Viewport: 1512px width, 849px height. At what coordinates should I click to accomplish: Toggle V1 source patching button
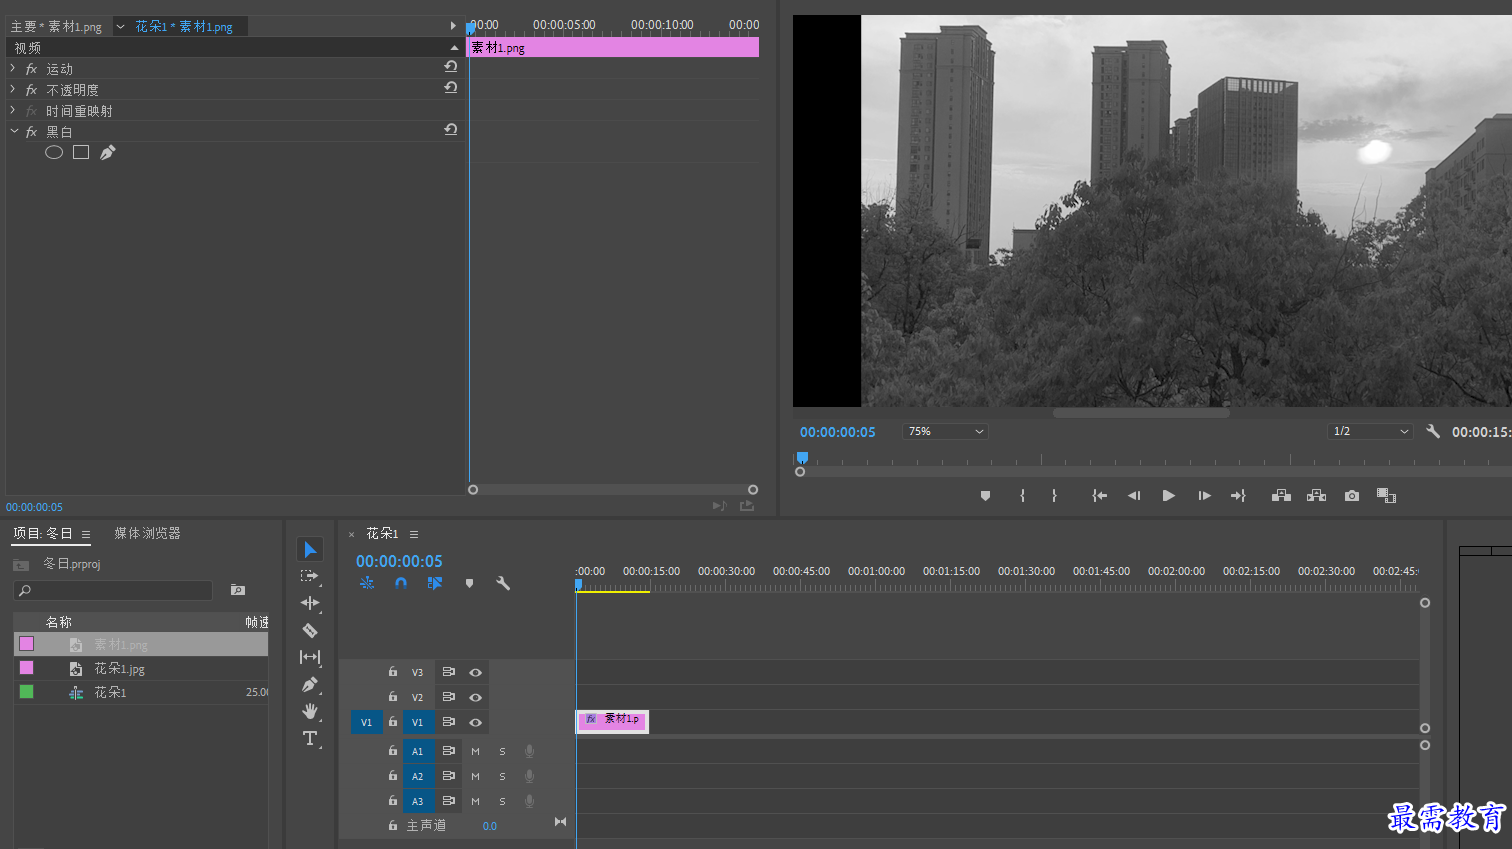[x=366, y=722]
